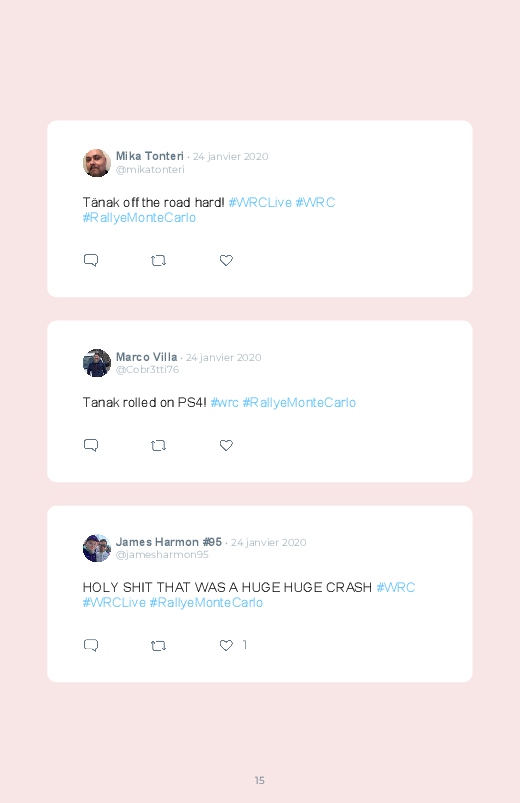The width and height of the screenshot is (520, 803).
Task: Open Marco Villa's profile avatar
Action: (x=97, y=363)
